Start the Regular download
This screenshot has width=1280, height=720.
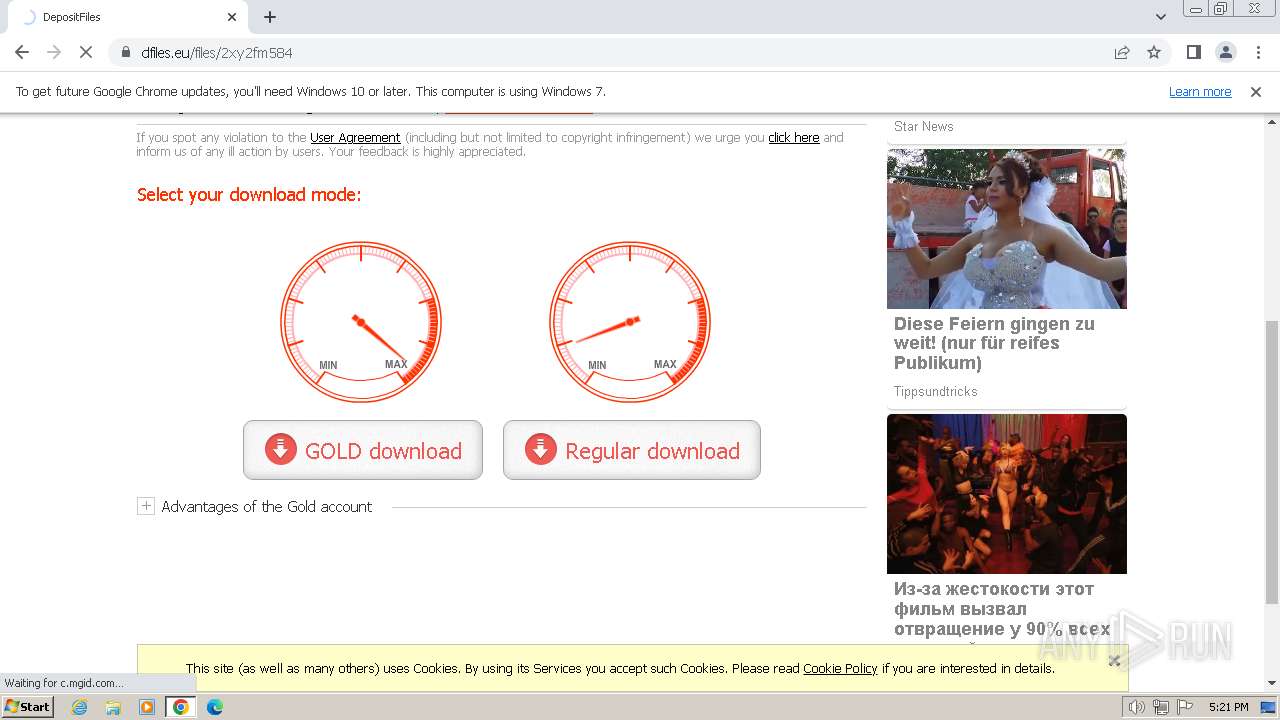coord(632,450)
